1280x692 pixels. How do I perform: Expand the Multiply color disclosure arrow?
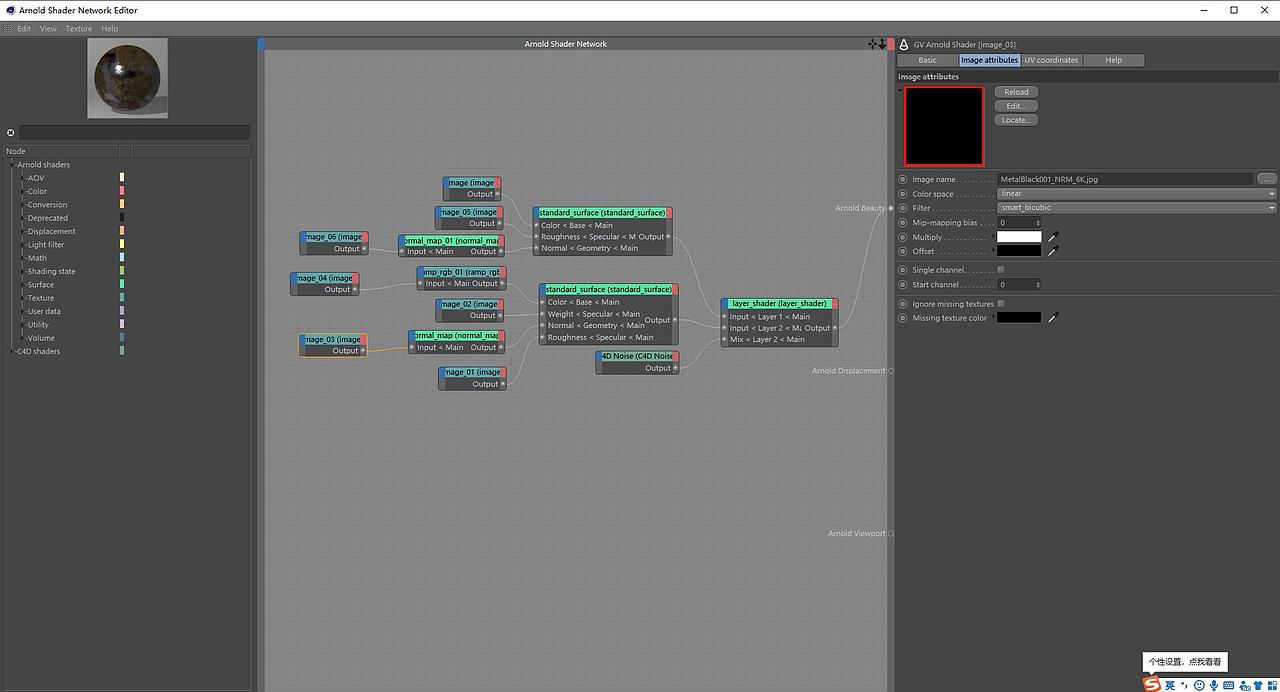point(993,237)
